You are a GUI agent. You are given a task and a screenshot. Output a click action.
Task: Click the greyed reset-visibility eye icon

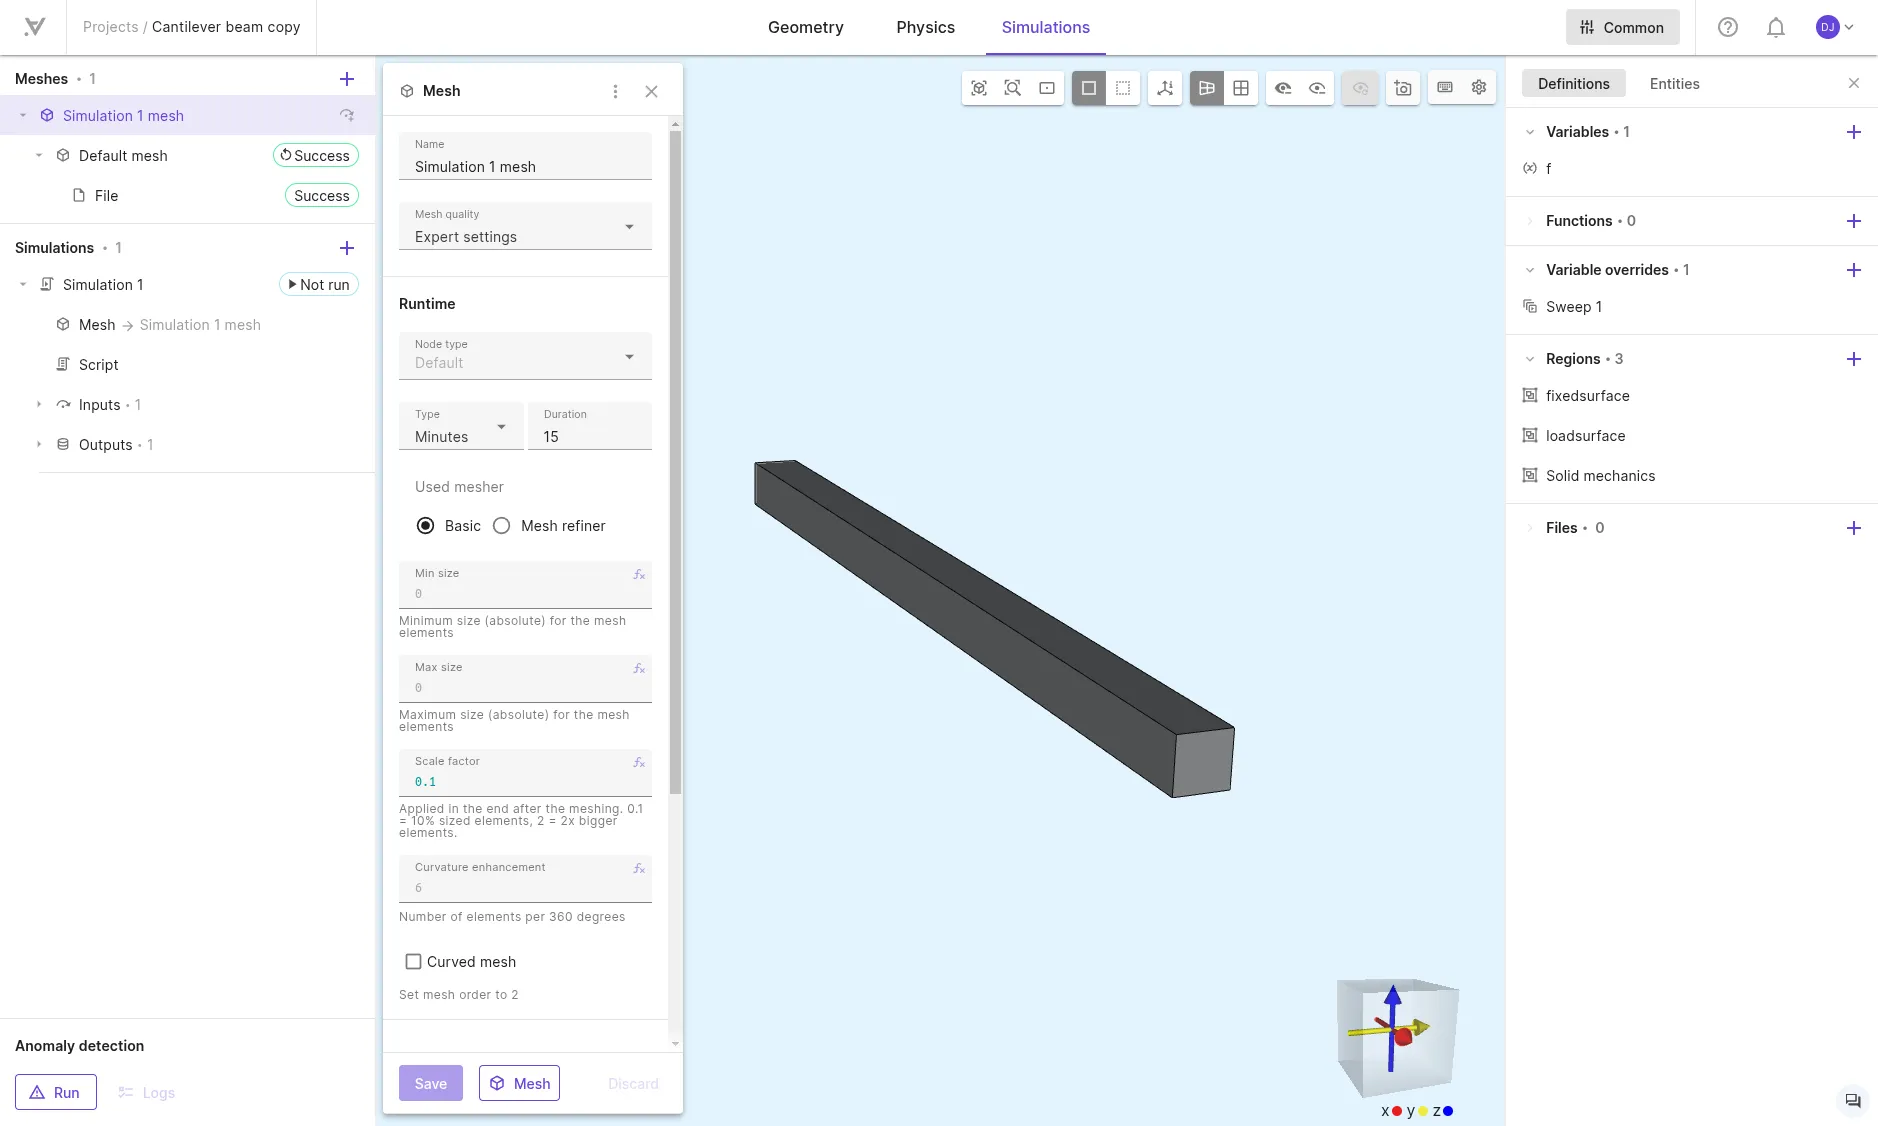pos(1360,88)
